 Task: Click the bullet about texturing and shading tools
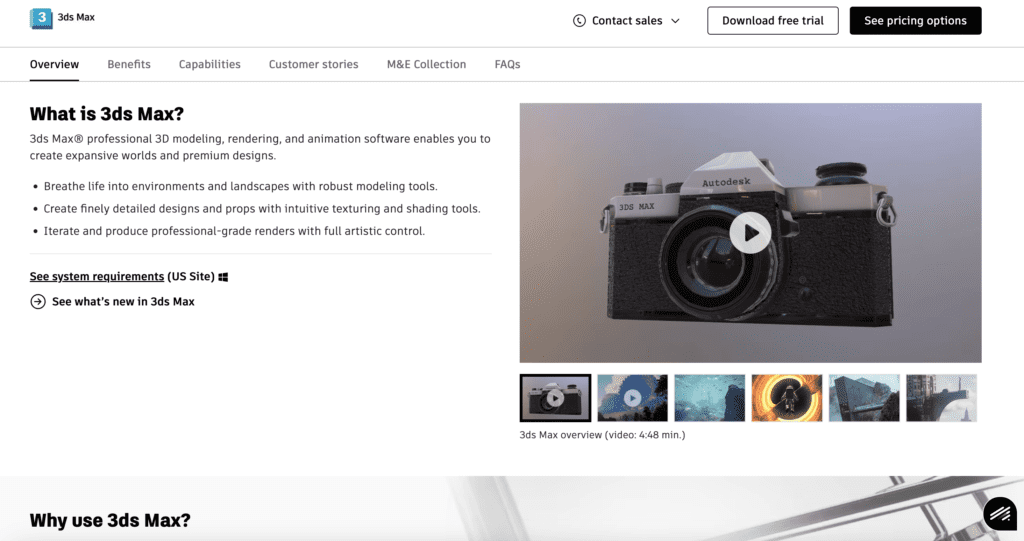click(262, 208)
